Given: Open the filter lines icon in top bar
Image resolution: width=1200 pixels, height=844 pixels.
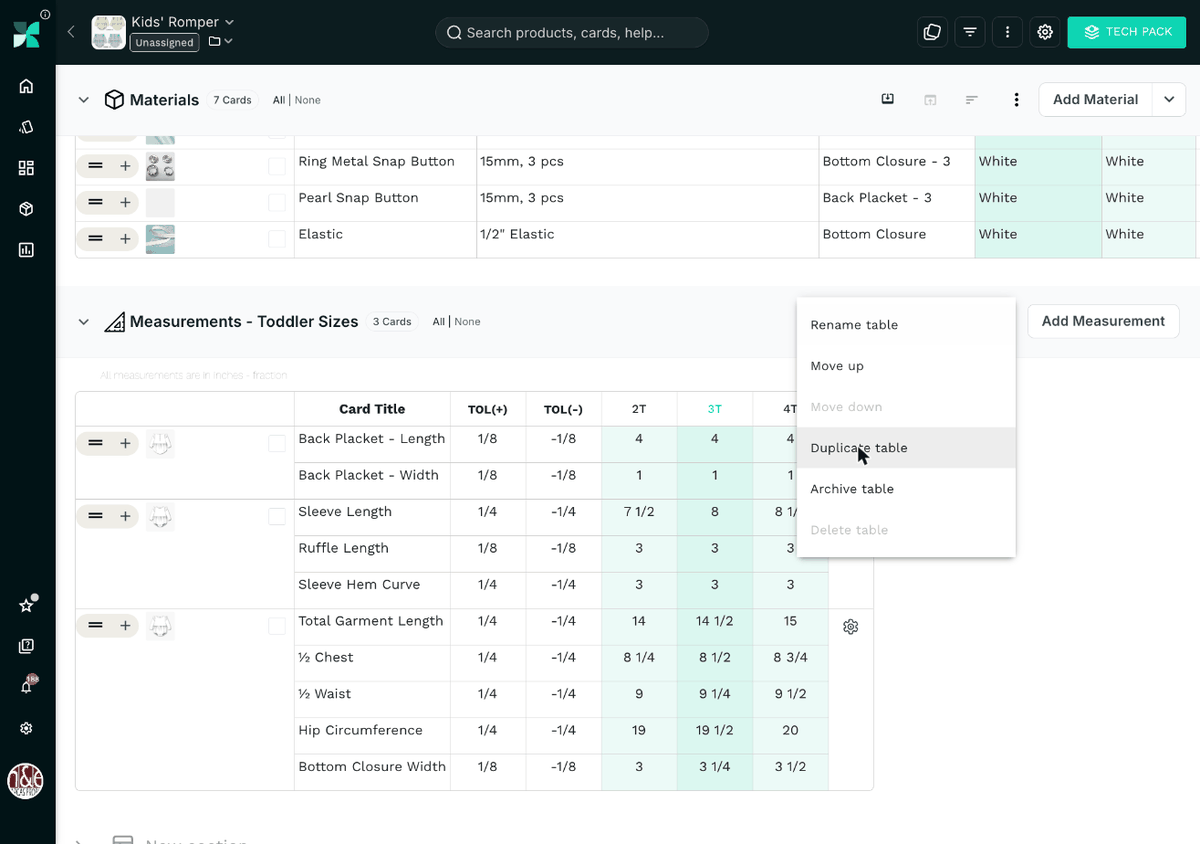Looking at the screenshot, I should pos(970,32).
